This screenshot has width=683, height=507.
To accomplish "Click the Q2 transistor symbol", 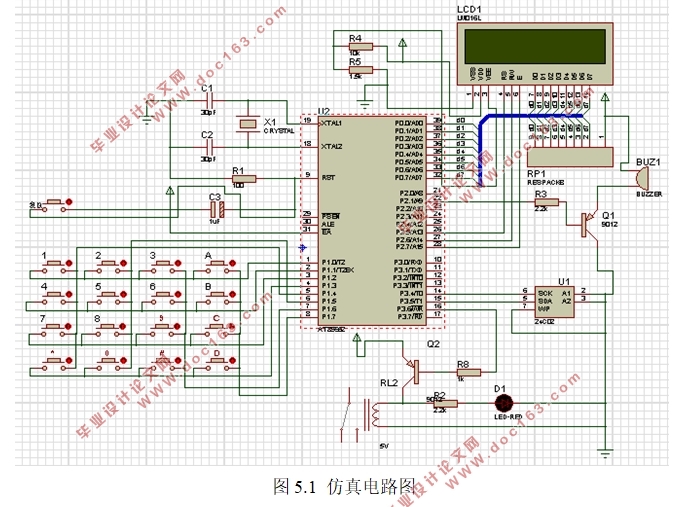I will click(x=410, y=357).
